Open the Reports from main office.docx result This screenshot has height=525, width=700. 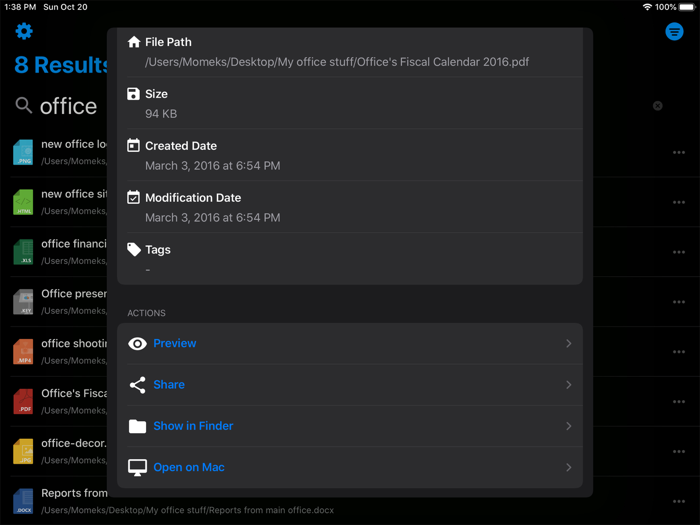(x=187, y=501)
